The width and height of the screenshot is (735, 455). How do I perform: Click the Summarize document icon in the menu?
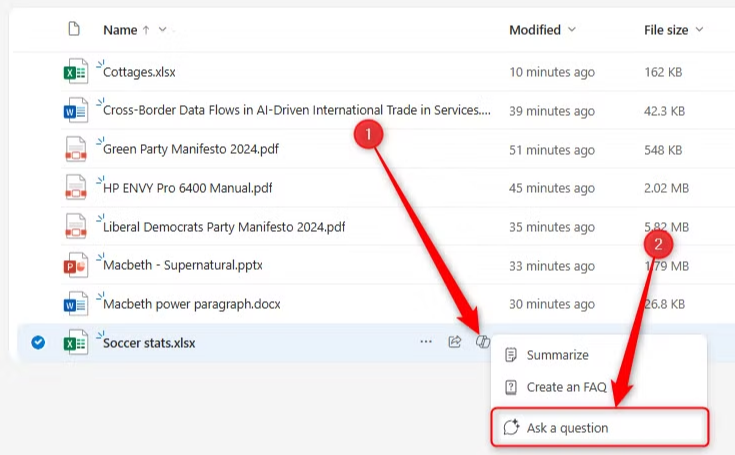(x=511, y=355)
